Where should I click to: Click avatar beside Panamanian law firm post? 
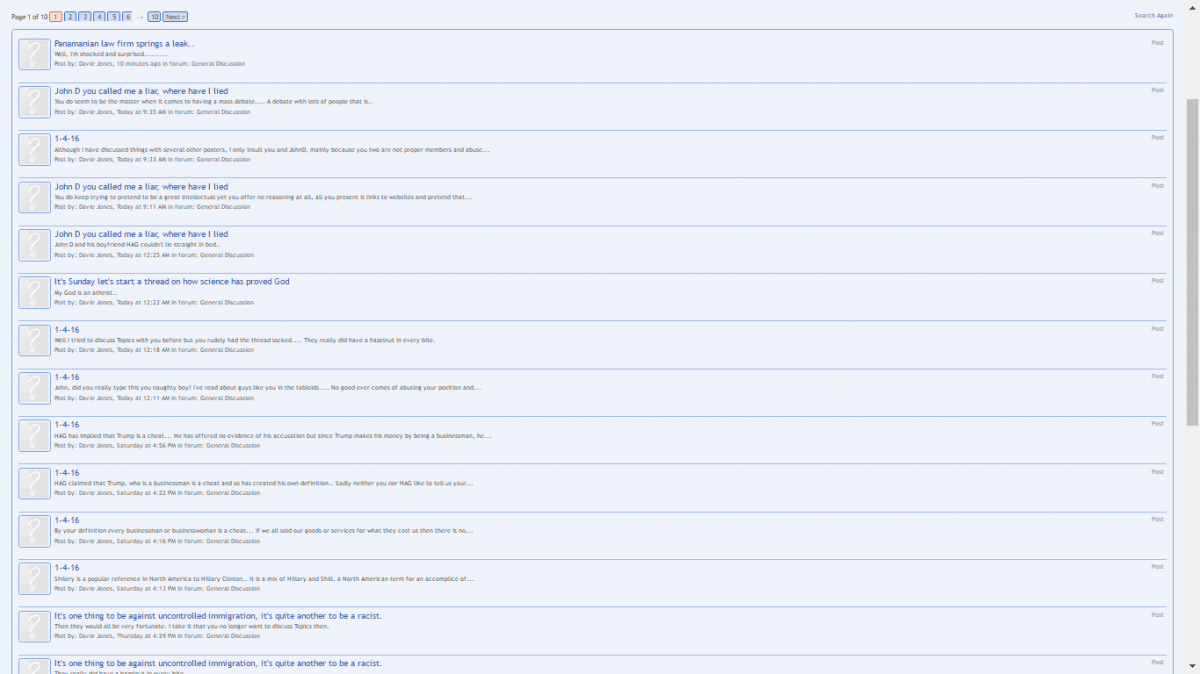[x=34, y=54]
